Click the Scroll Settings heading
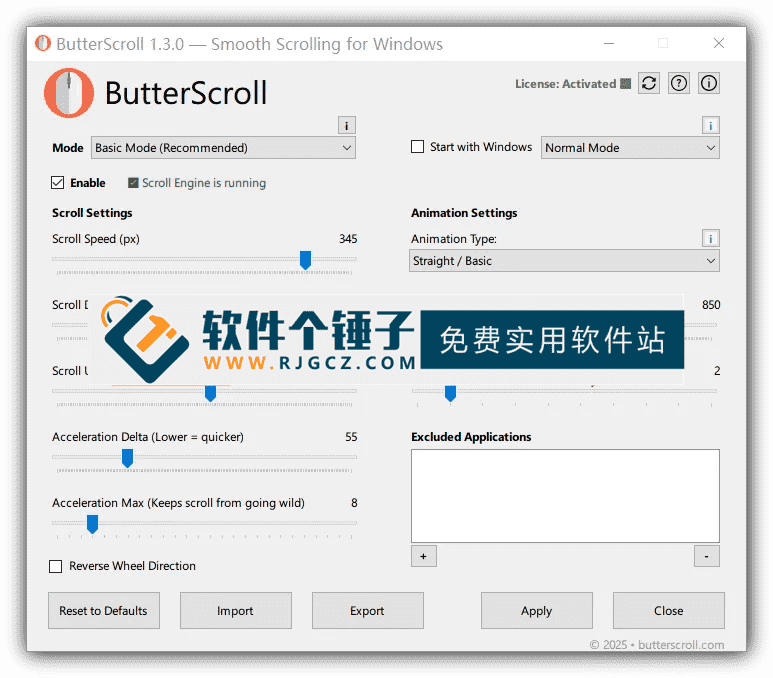The image size is (773, 678). (x=92, y=213)
